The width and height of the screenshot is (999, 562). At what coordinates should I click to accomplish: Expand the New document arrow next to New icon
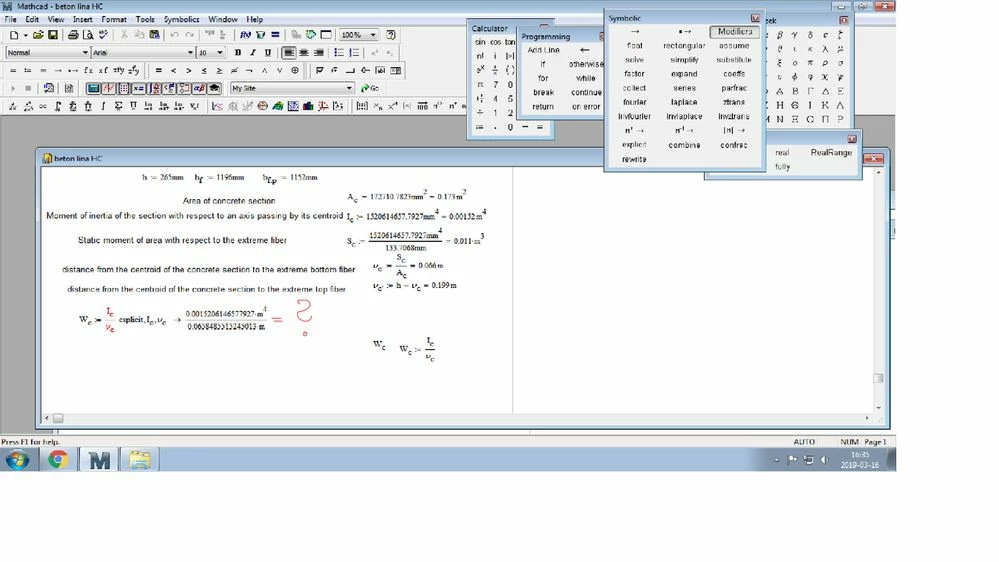click(25, 35)
